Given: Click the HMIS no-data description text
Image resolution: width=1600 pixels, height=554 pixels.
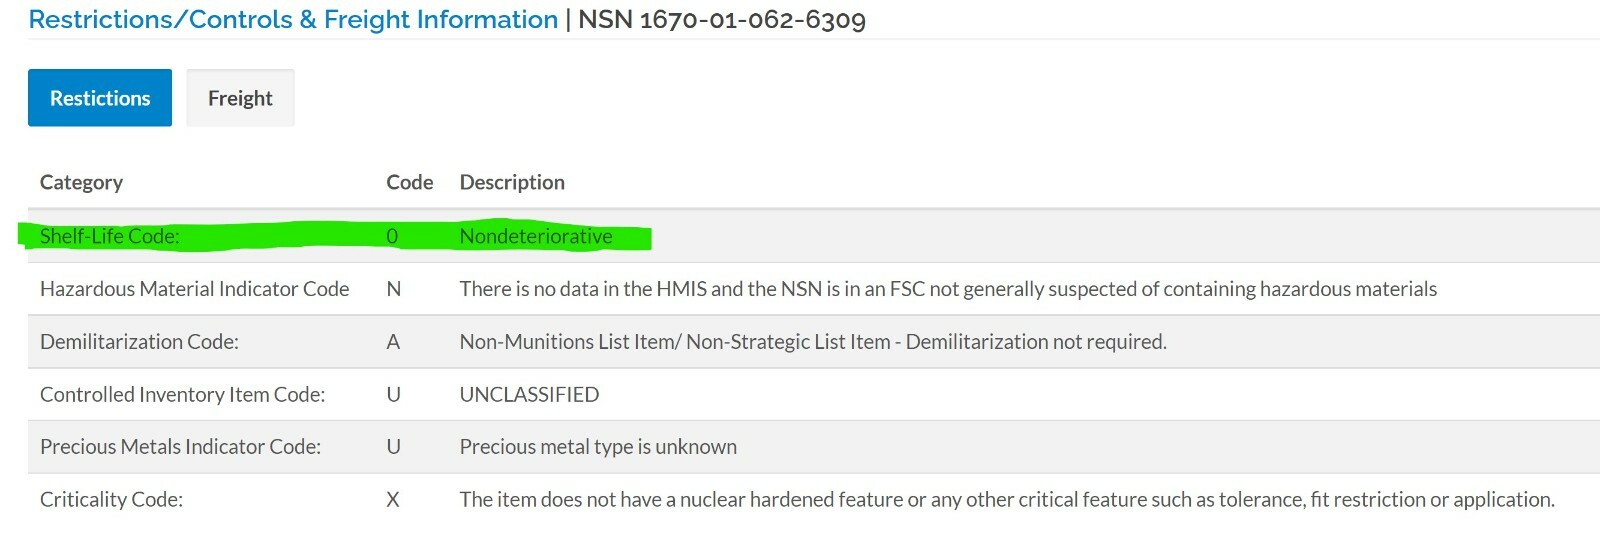Looking at the screenshot, I should point(948,289).
